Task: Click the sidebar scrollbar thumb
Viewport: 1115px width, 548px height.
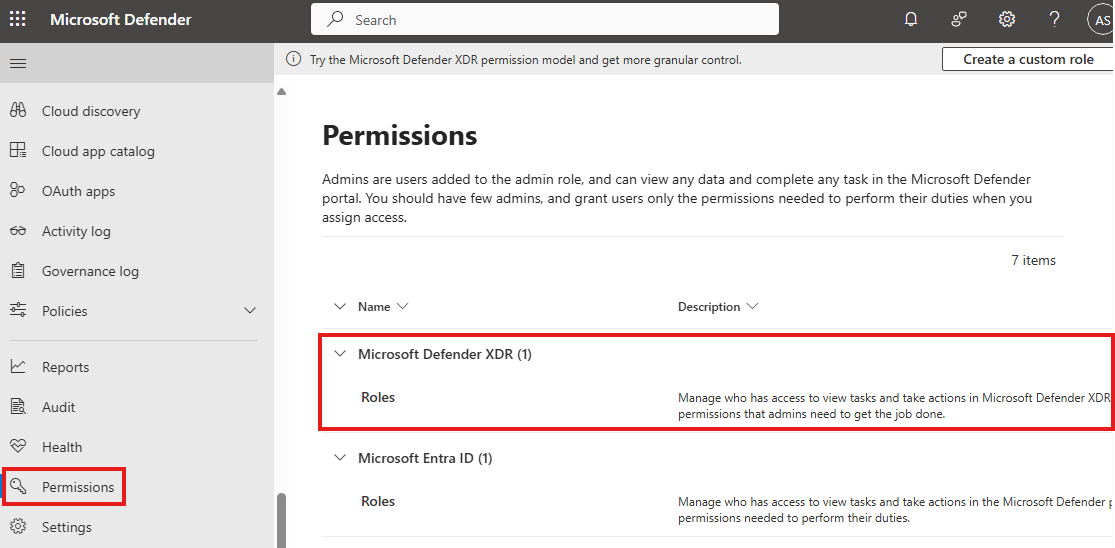Action: [x=281, y=520]
